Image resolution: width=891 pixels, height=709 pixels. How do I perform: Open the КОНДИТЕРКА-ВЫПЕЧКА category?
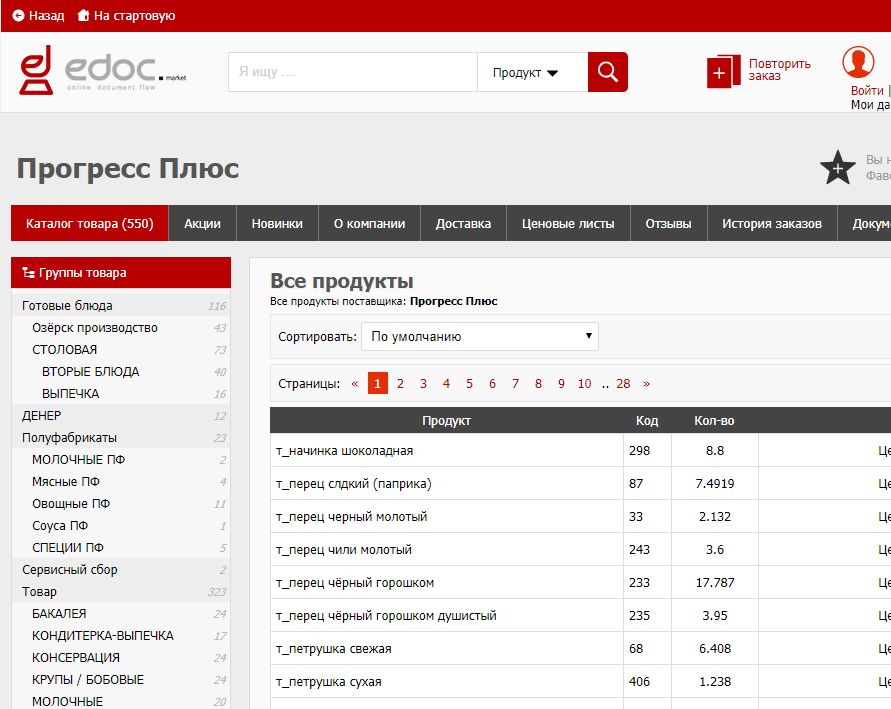(x=102, y=636)
